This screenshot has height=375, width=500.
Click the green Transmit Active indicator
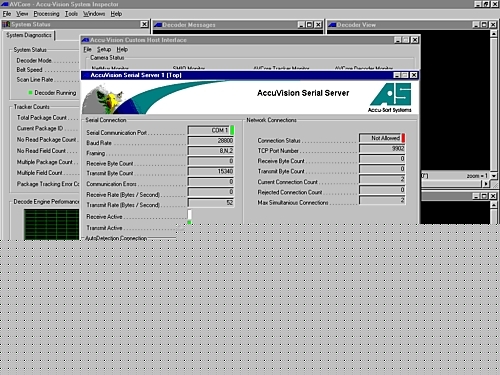point(189,222)
